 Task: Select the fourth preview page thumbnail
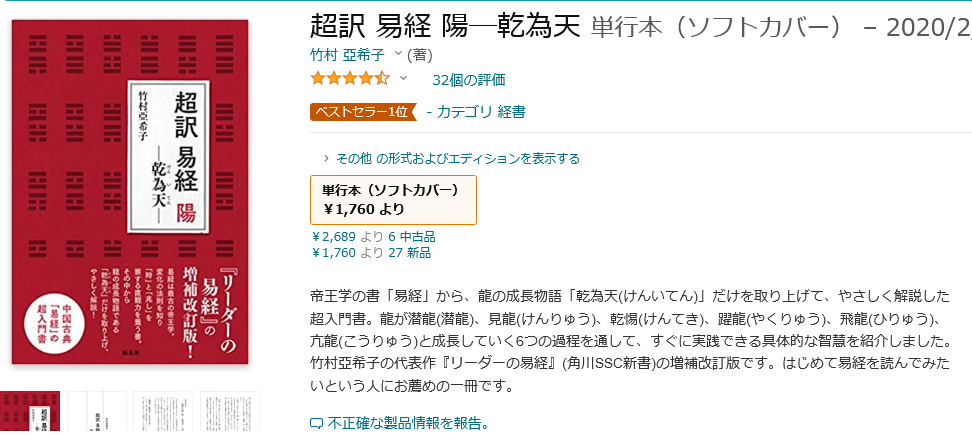230,411
